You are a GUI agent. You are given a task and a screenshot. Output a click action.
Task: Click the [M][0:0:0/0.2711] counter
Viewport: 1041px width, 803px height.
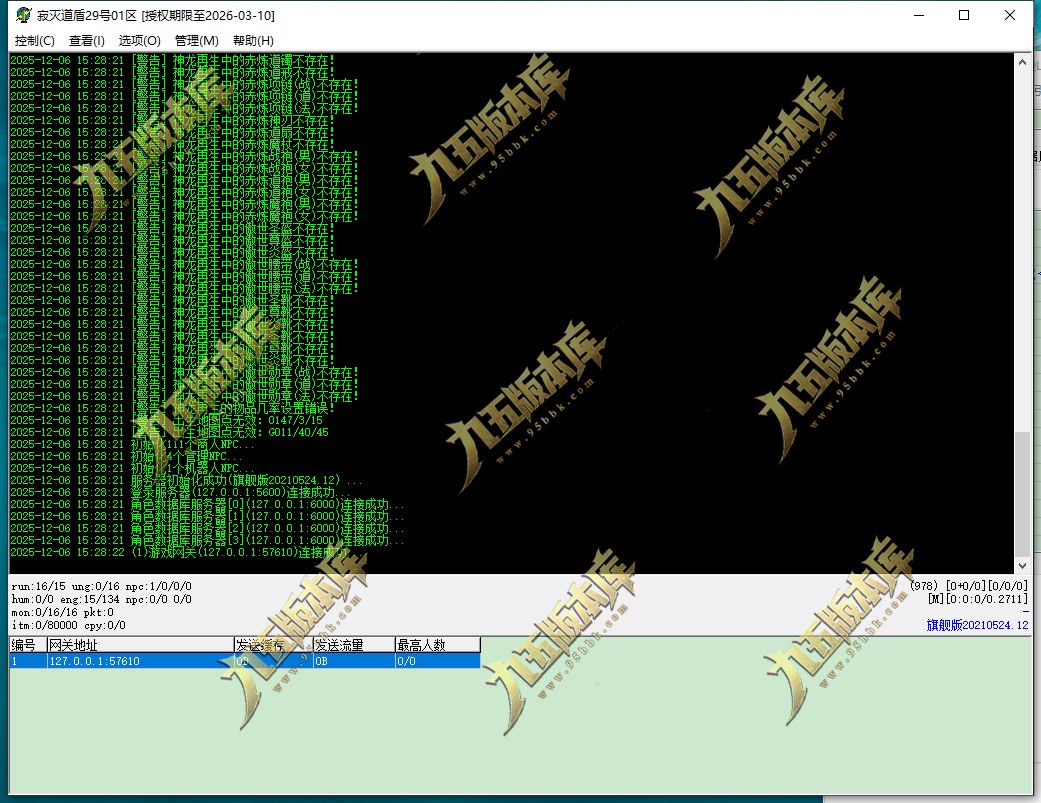pos(978,599)
